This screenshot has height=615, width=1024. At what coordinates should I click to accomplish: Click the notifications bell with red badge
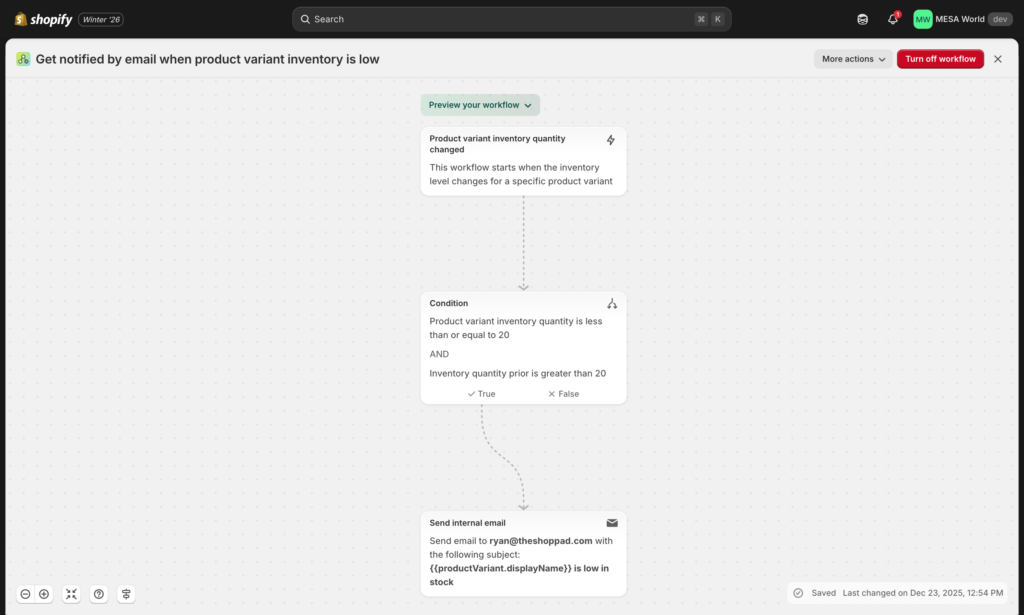tap(892, 18)
